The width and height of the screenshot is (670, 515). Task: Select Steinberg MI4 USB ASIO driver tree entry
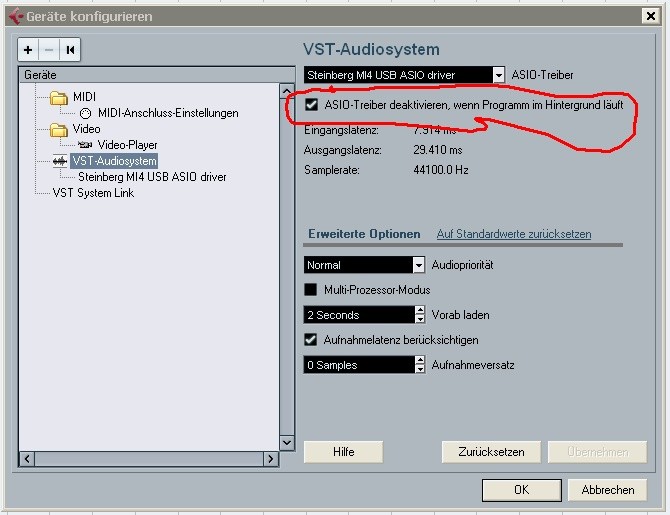point(152,177)
